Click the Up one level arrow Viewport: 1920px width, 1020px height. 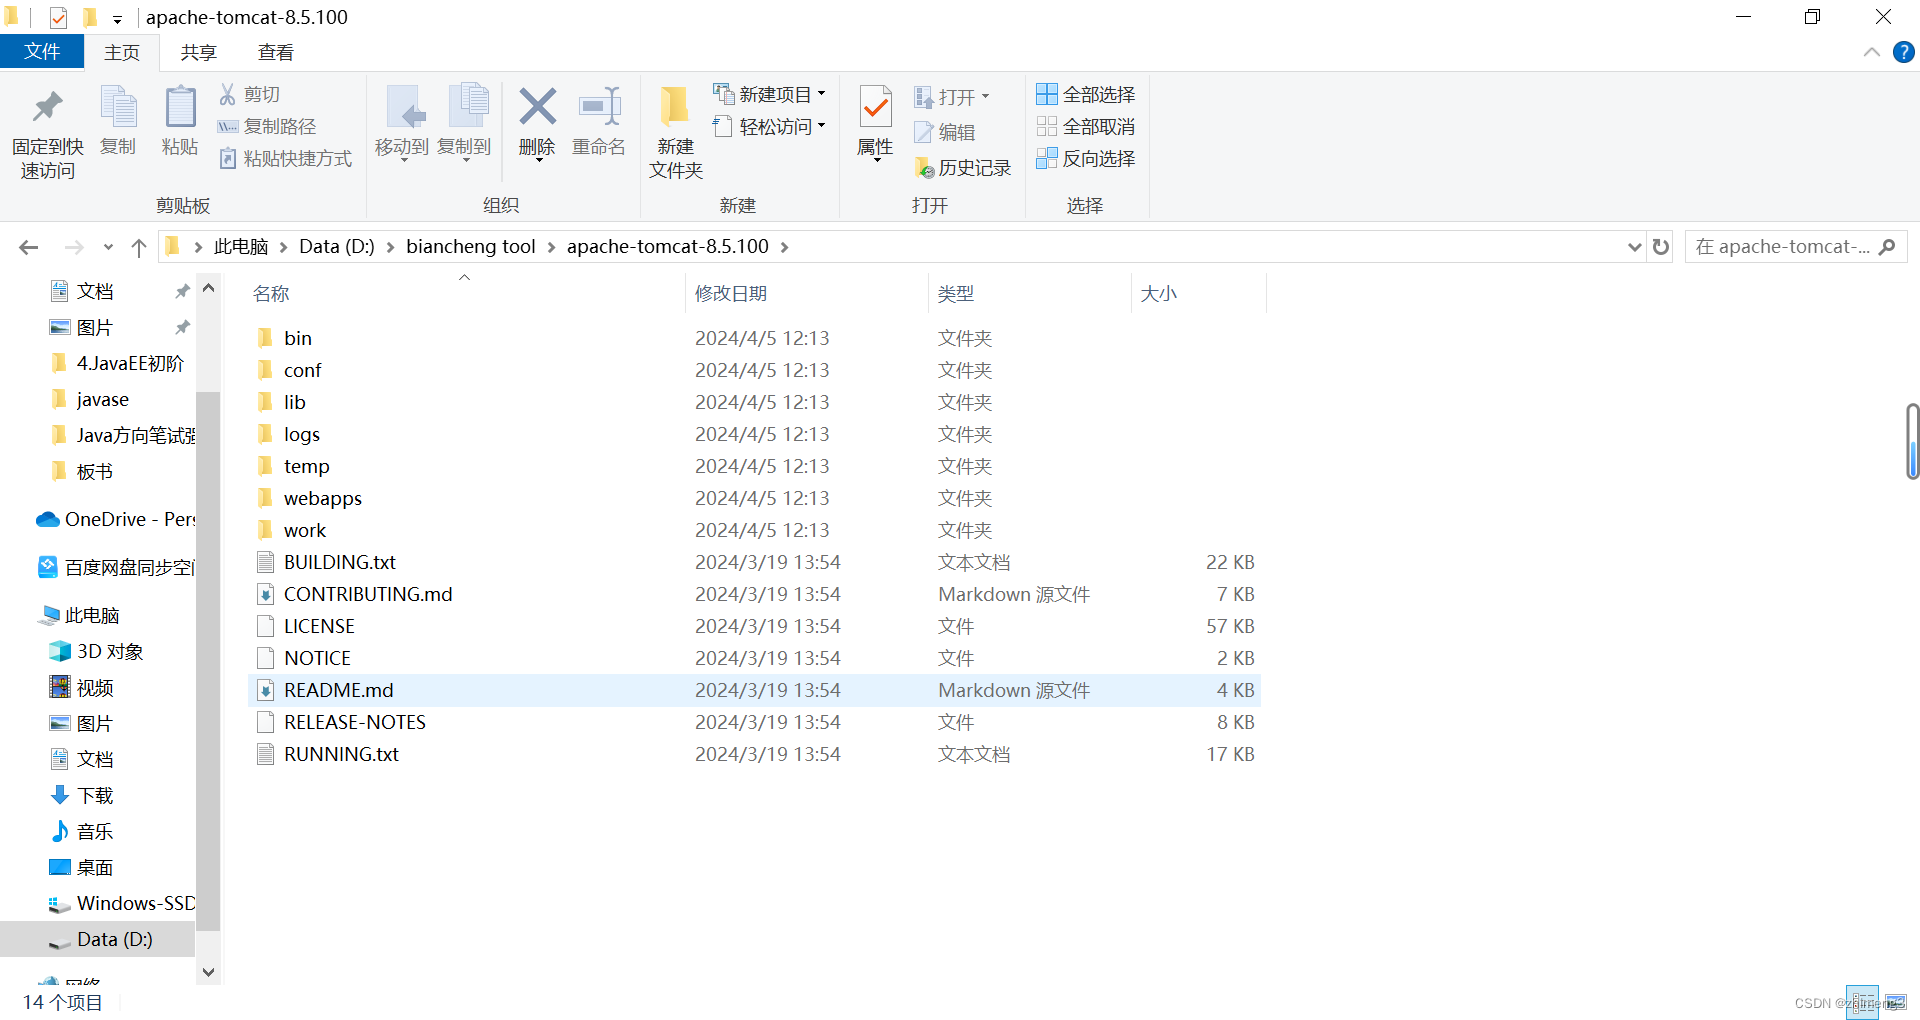(139, 247)
